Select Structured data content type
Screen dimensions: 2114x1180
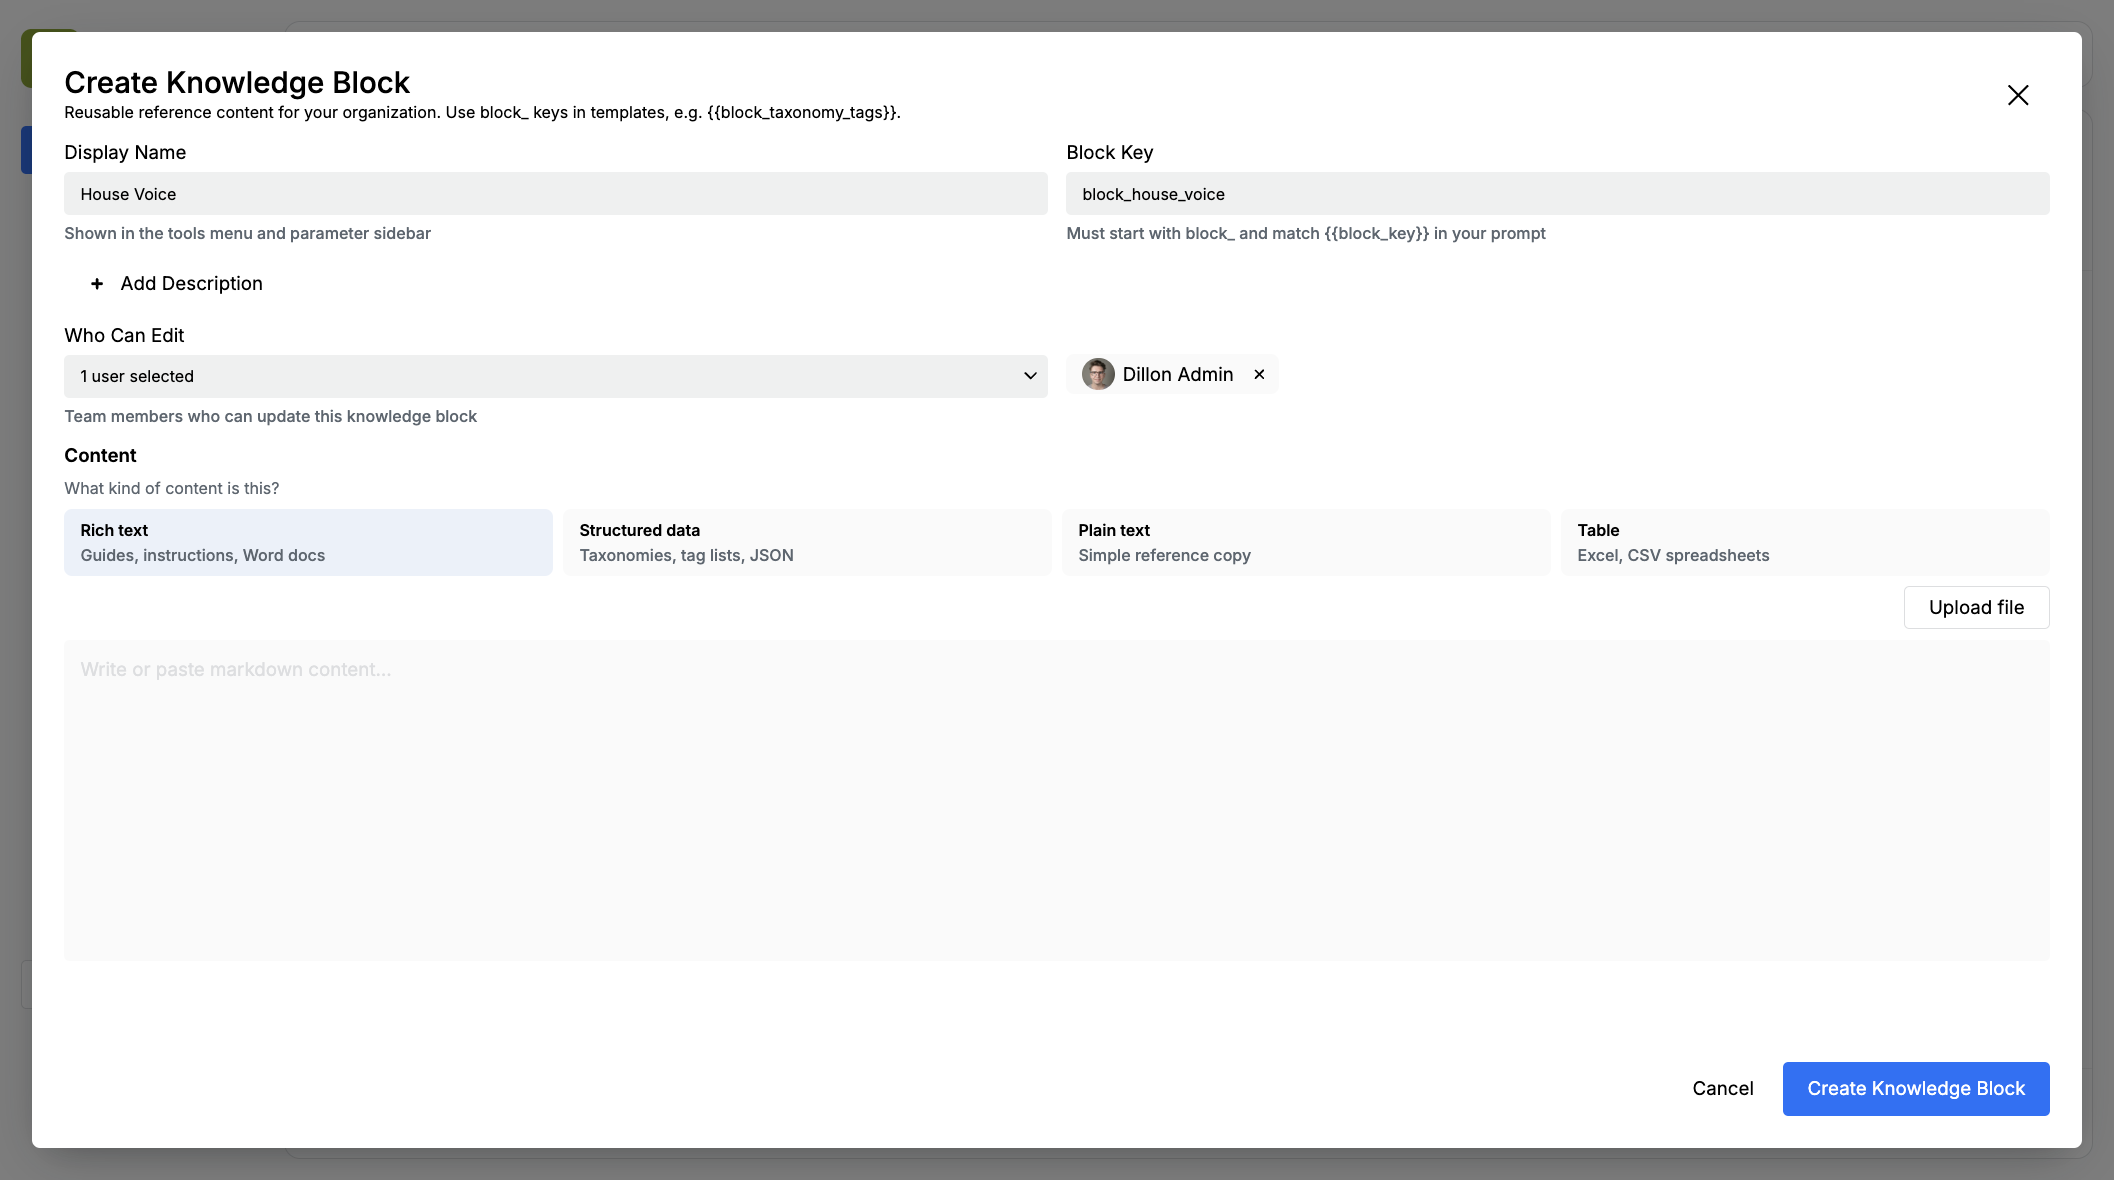(807, 542)
